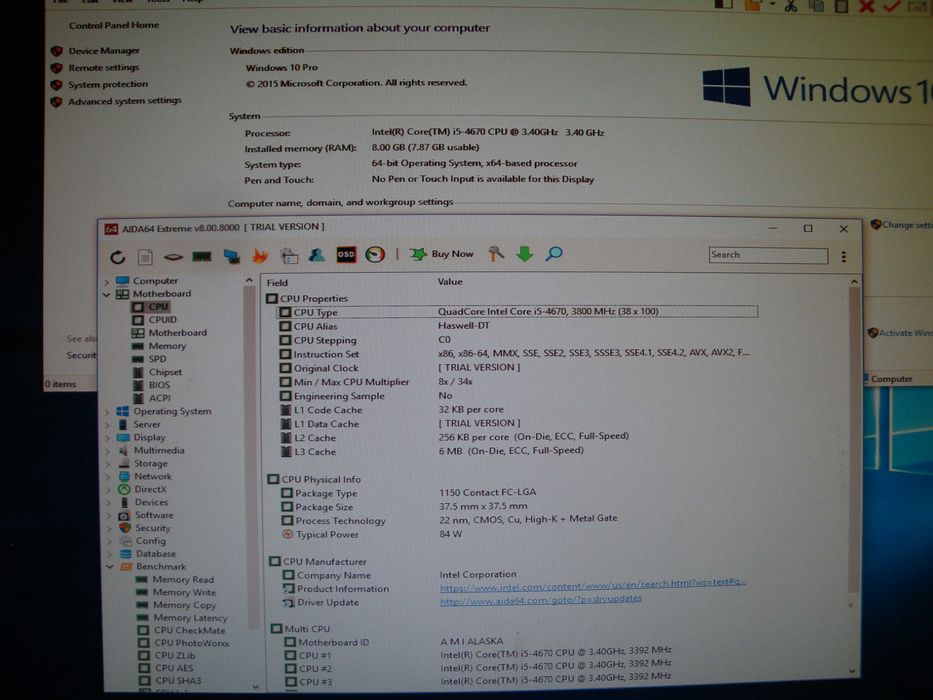Open the three-dot menu in AIDA64
This screenshot has height=700, width=933.
(x=843, y=257)
